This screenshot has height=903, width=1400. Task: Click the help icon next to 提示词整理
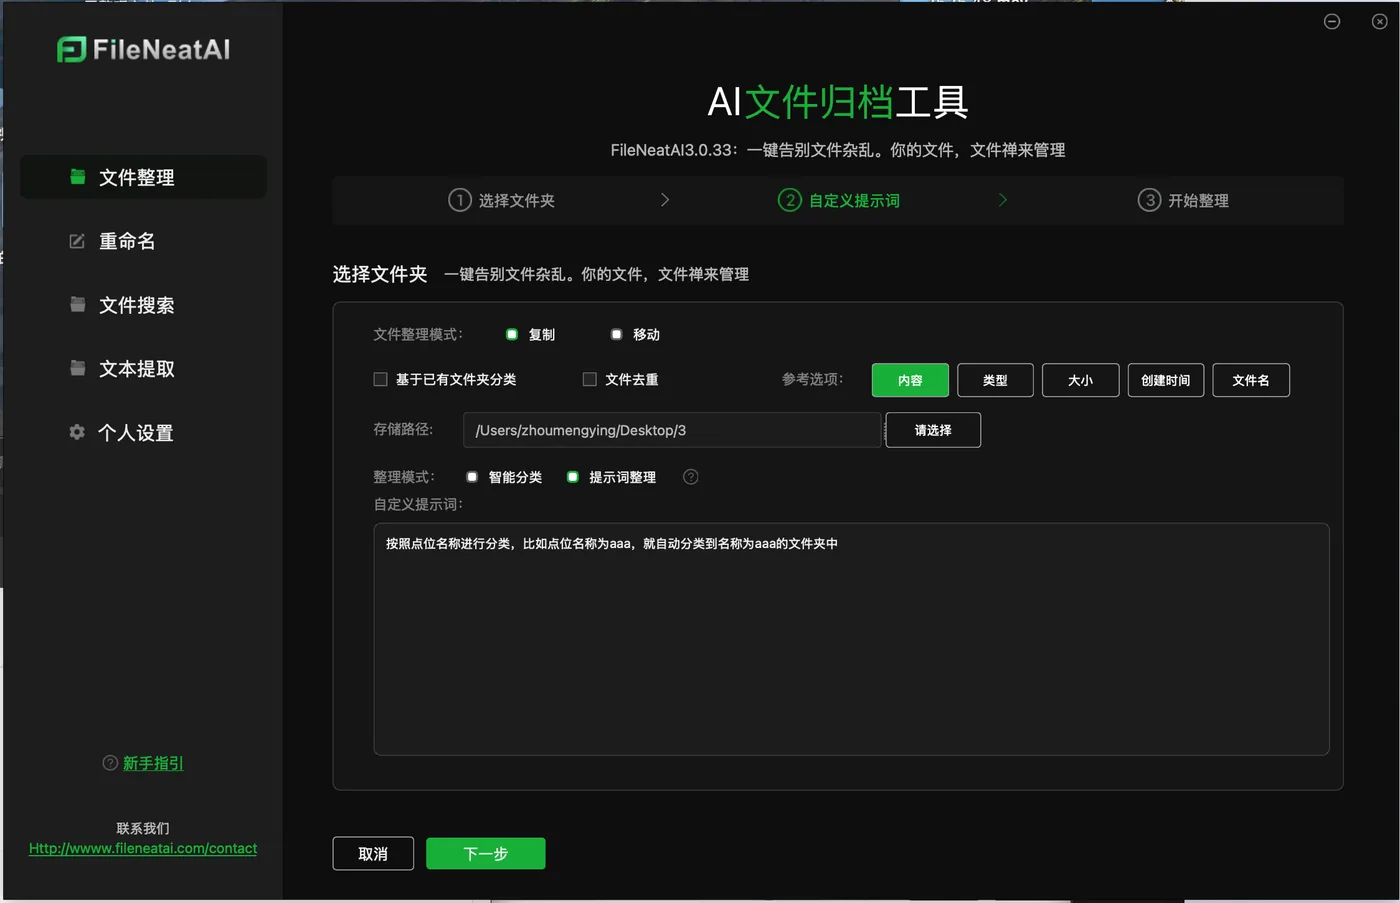690,477
